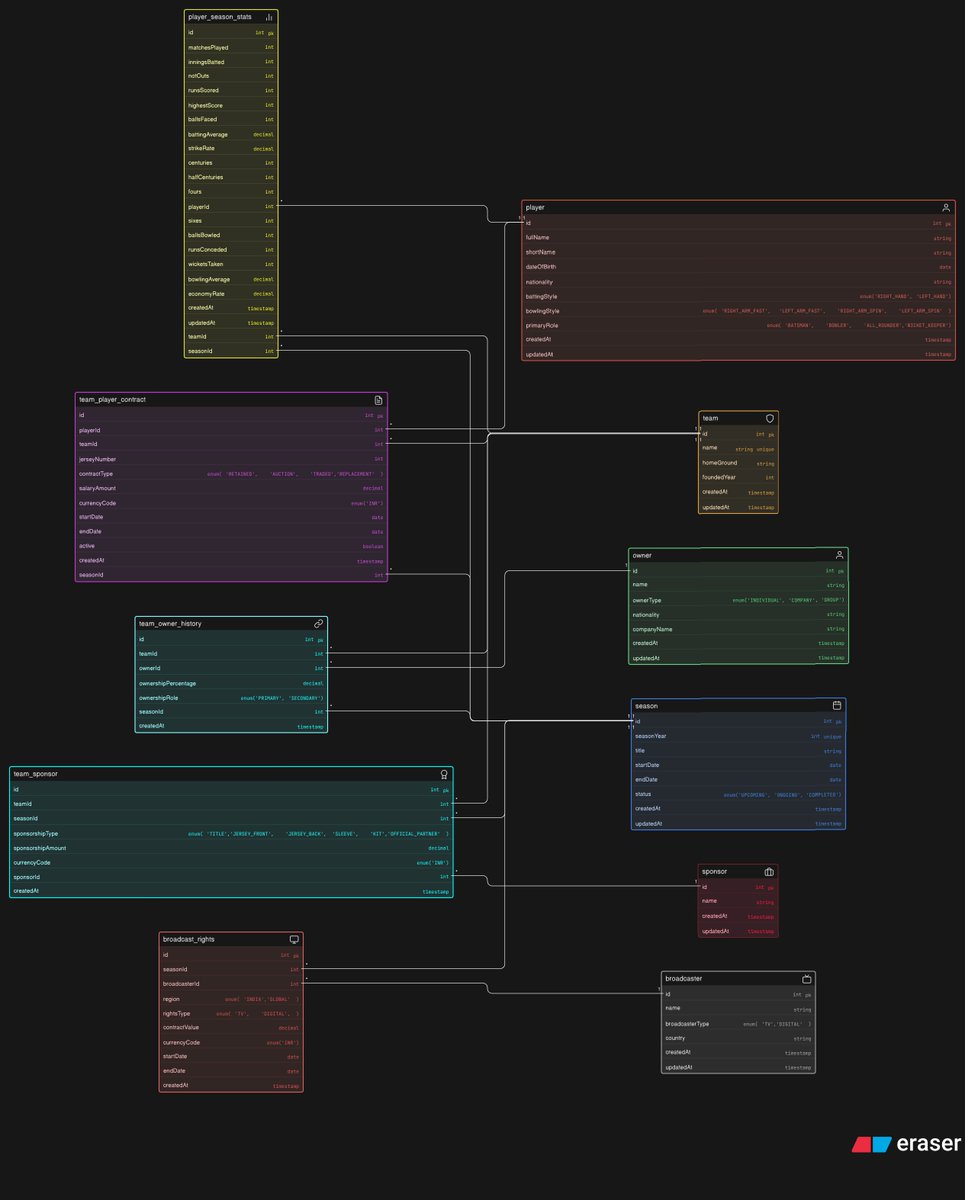Select the team_sponsor table title
Image resolution: width=965 pixels, height=1200 pixels.
coord(35,773)
